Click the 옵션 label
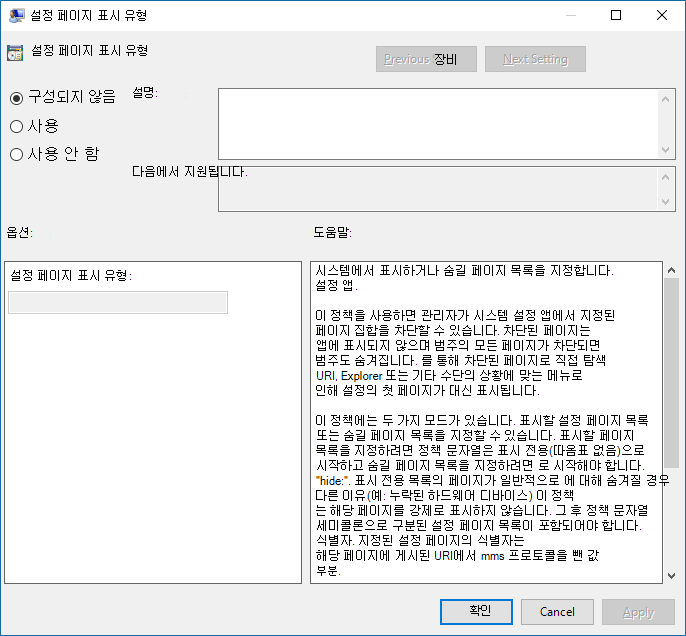 (x=19, y=232)
